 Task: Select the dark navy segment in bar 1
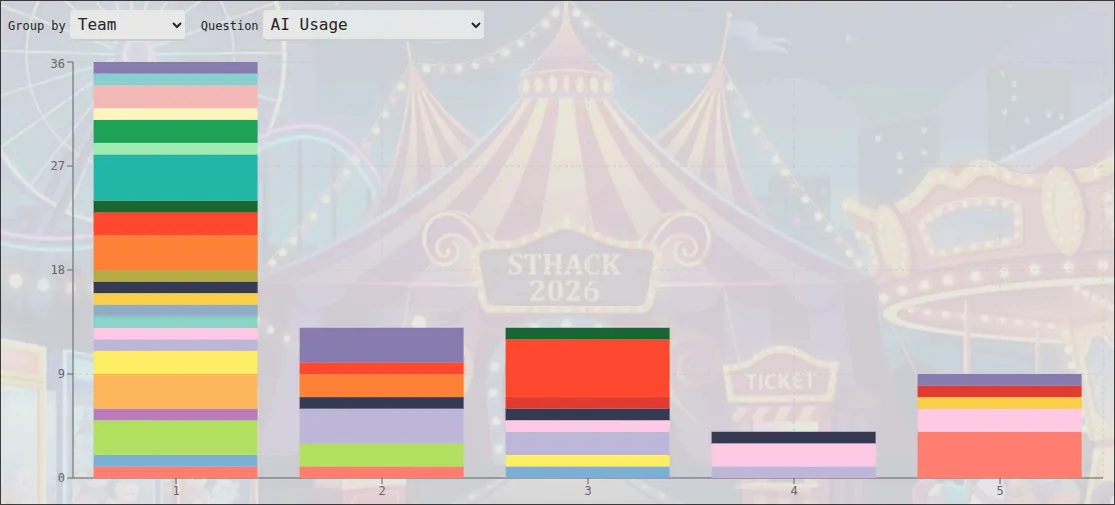tap(176, 287)
